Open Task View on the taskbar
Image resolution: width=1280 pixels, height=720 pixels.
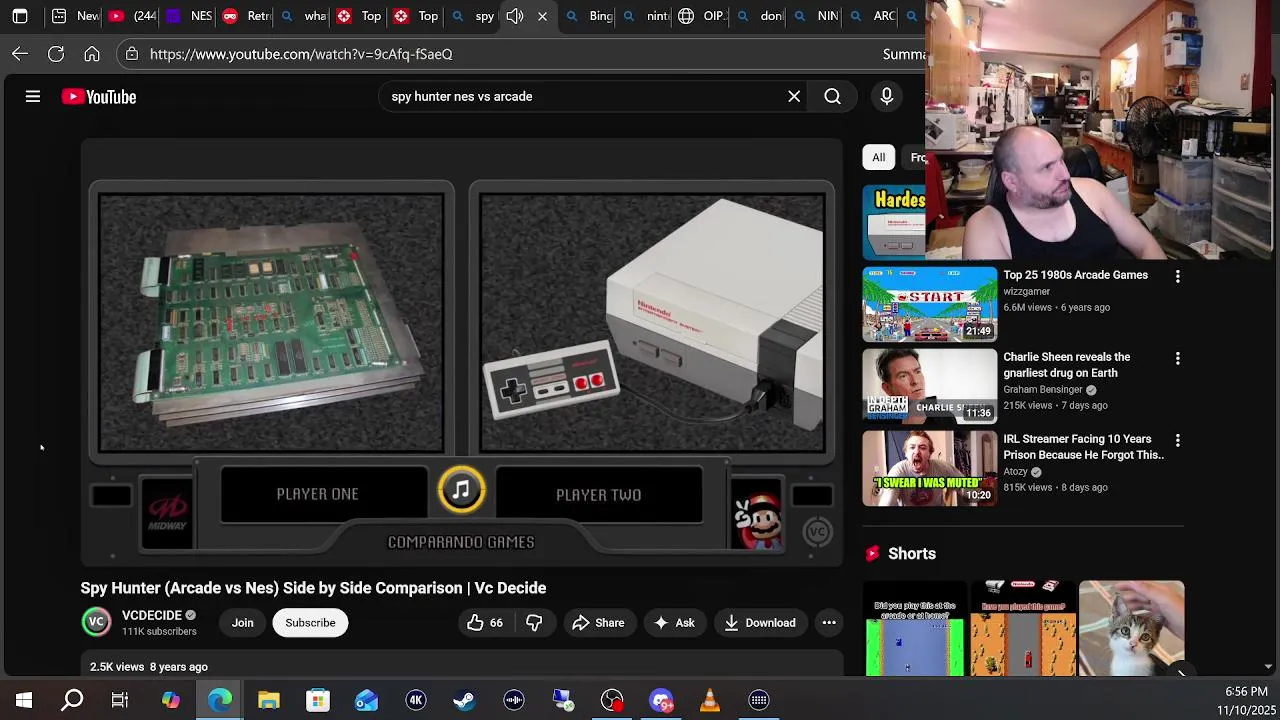pos(120,700)
